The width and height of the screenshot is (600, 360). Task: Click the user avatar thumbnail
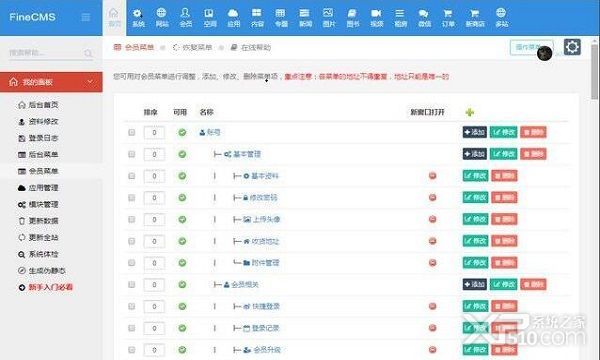pyautogui.click(x=544, y=53)
